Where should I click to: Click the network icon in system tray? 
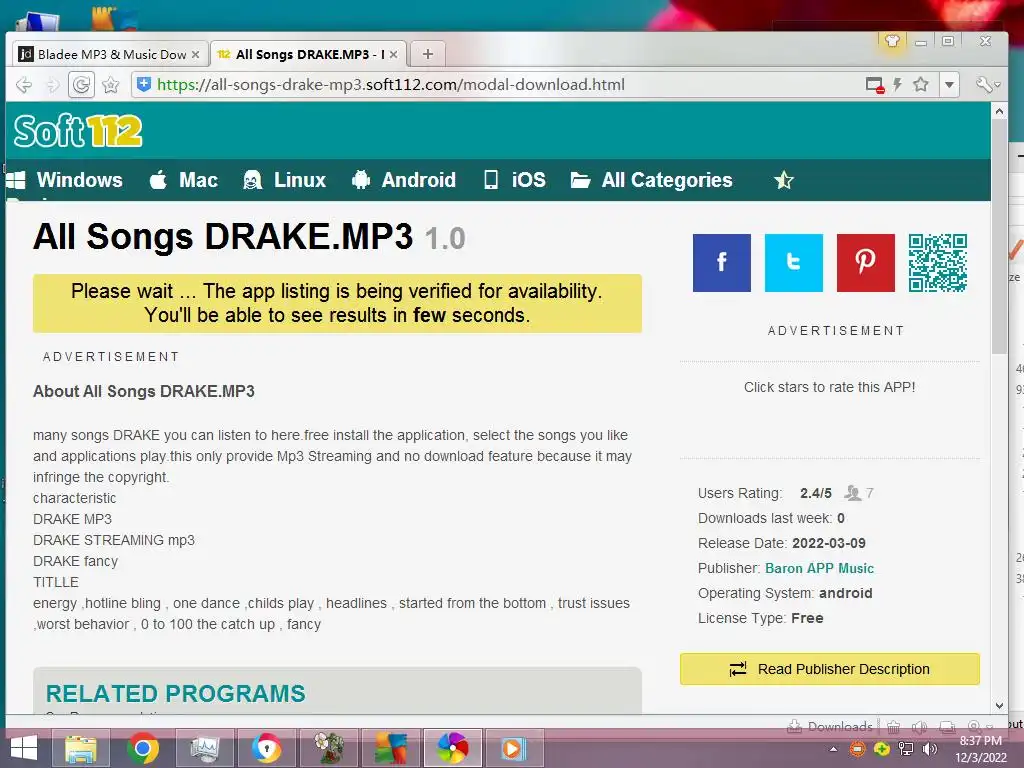coord(906,749)
